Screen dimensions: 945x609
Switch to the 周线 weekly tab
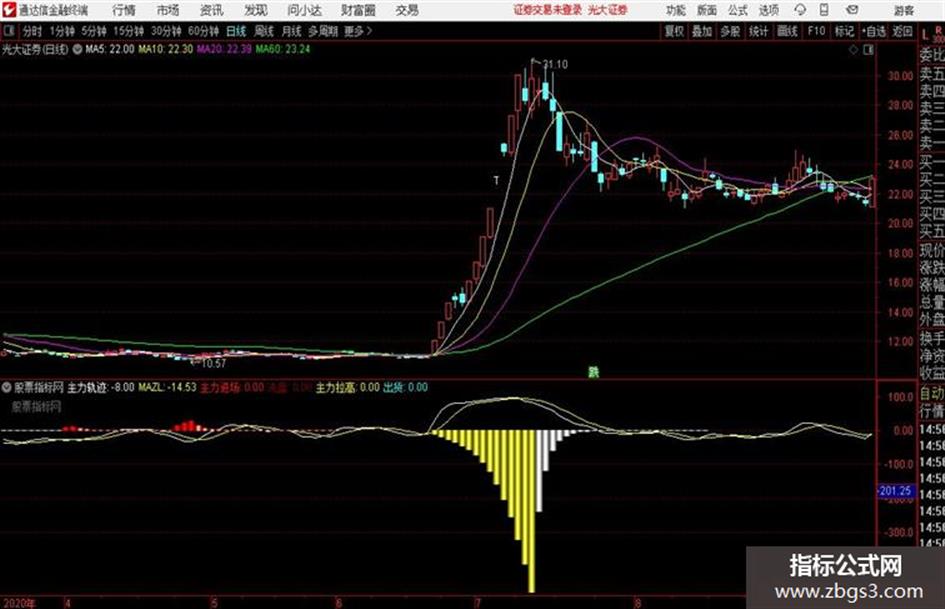click(x=264, y=31)
